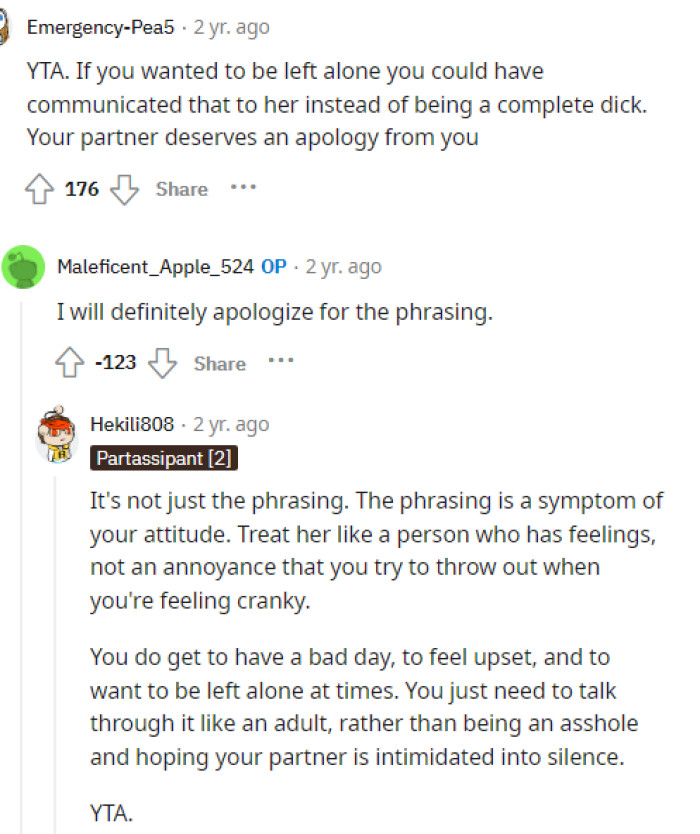Viewport: 700px width, 834px height.
Task: Open the ellipsis options menu on OP's reply
Action: coord(281,363)
